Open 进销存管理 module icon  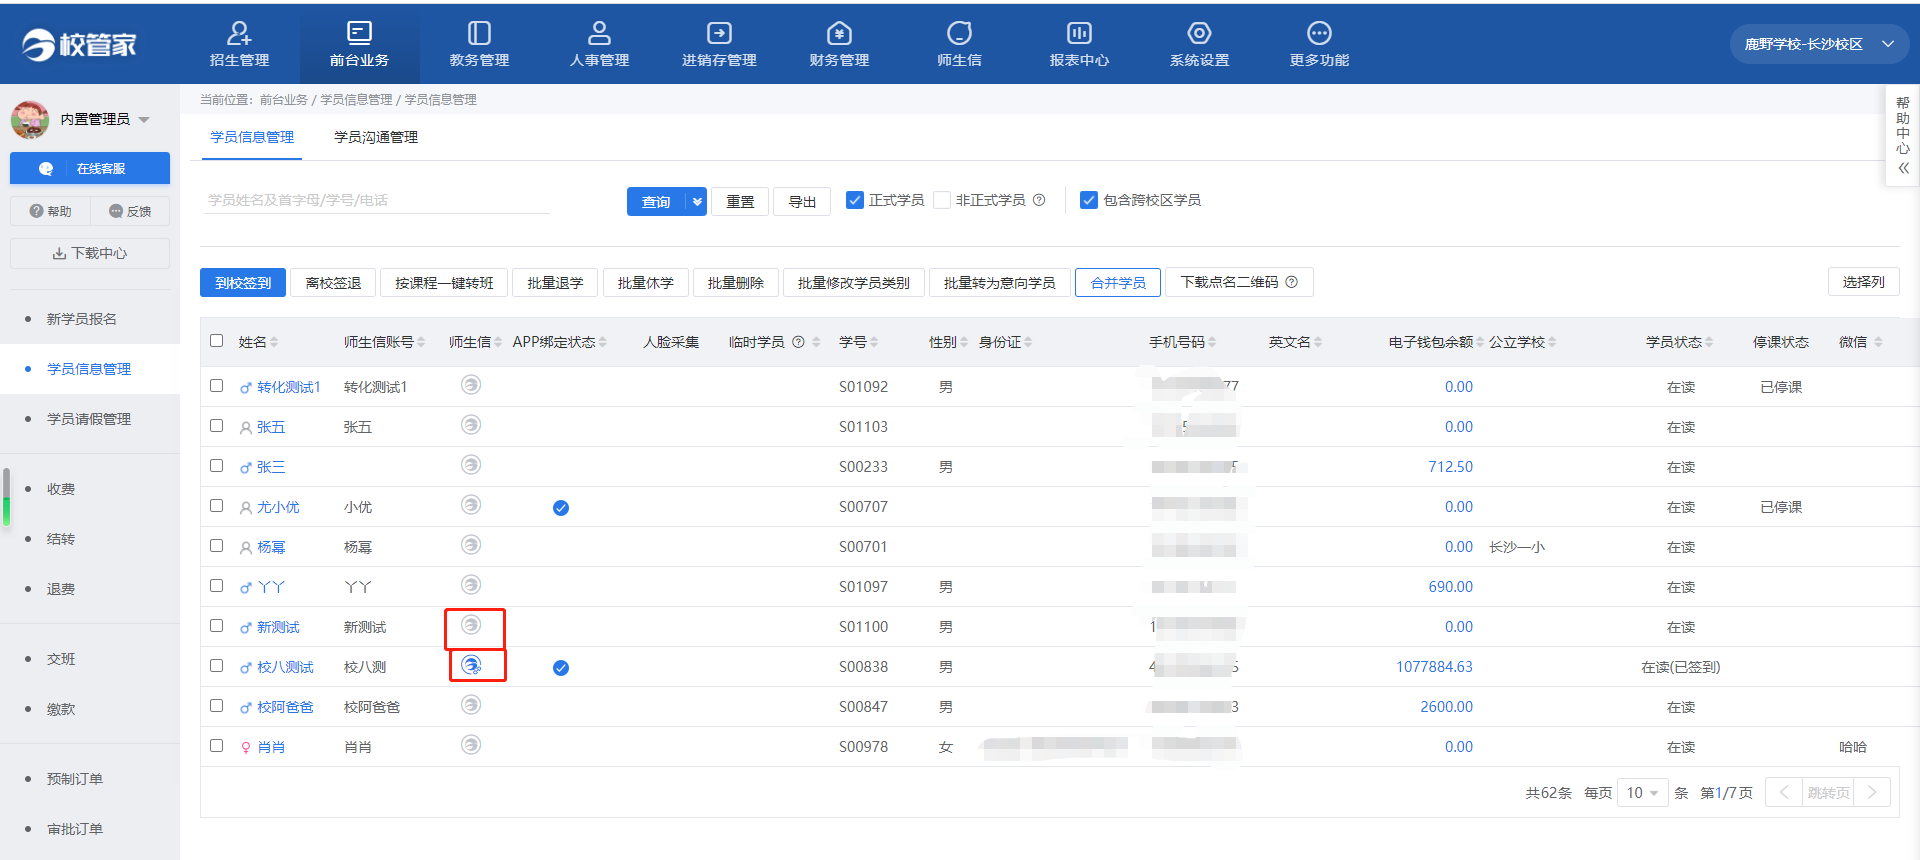[719, 34]
